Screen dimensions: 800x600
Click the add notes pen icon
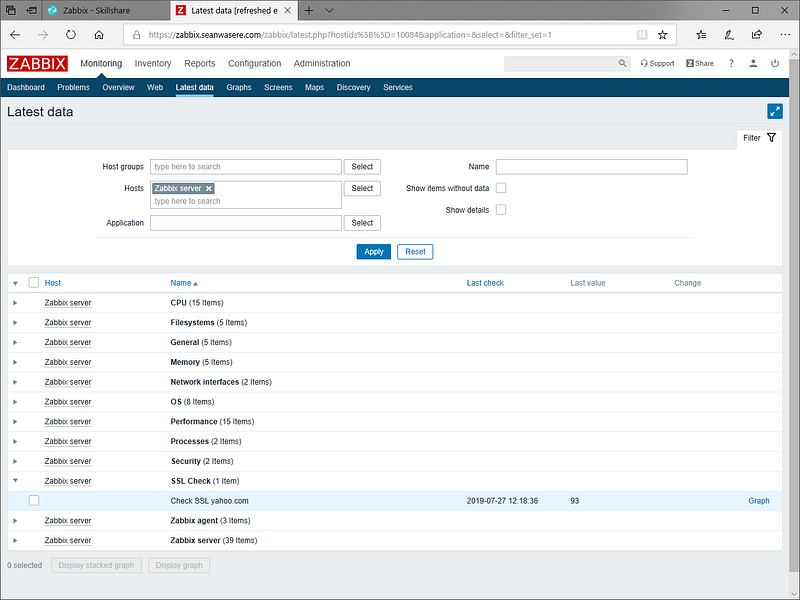click(x=729, y=35)
